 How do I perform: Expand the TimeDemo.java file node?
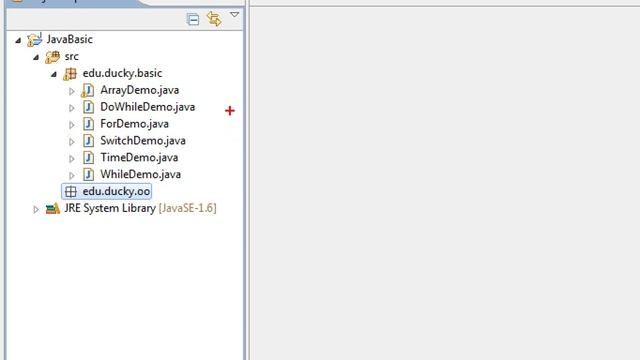pos(71,158)
